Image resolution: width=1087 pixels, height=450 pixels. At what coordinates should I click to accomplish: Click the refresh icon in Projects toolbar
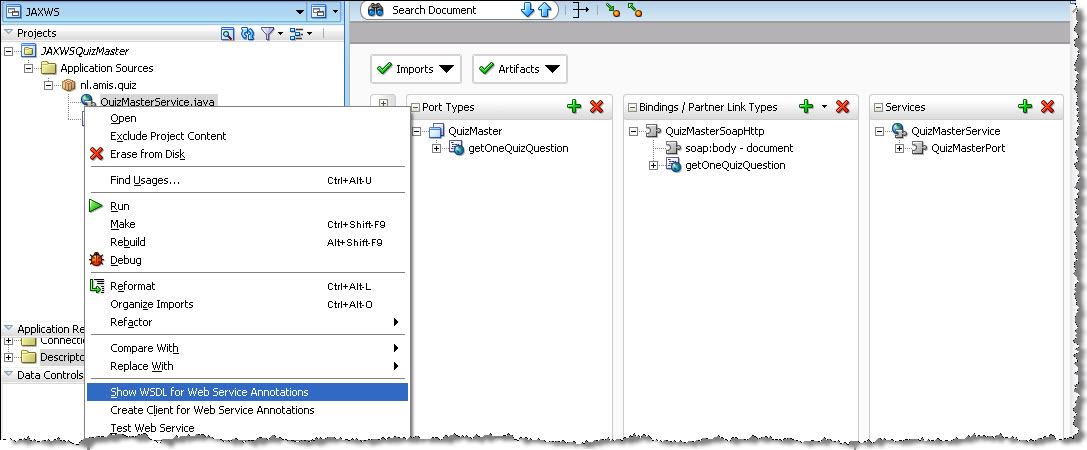point(247,34)
